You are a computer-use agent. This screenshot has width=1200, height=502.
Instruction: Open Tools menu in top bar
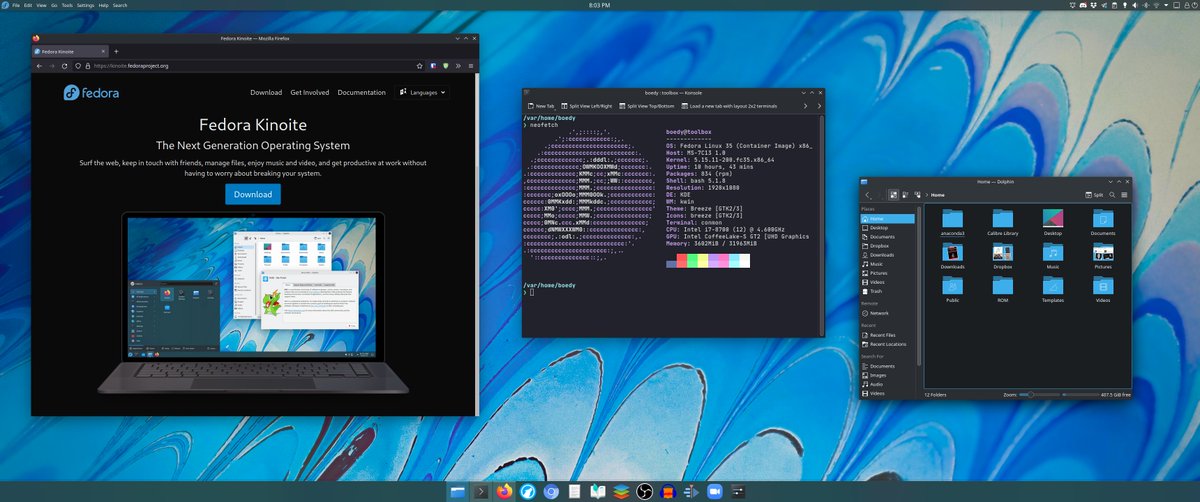(x=68, y=5)
